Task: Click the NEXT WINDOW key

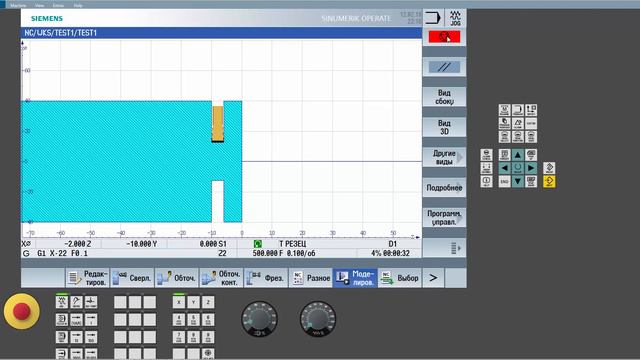Action: 504,155
